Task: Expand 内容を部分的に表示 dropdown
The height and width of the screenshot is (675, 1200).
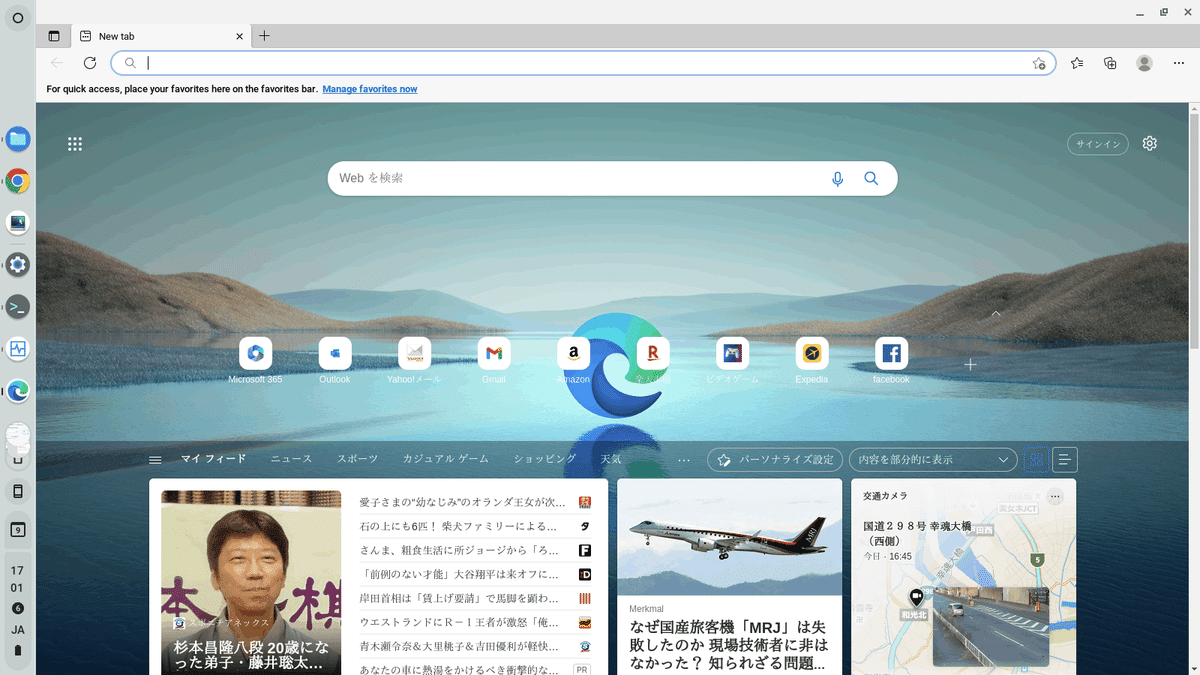Action: (933, 460)
